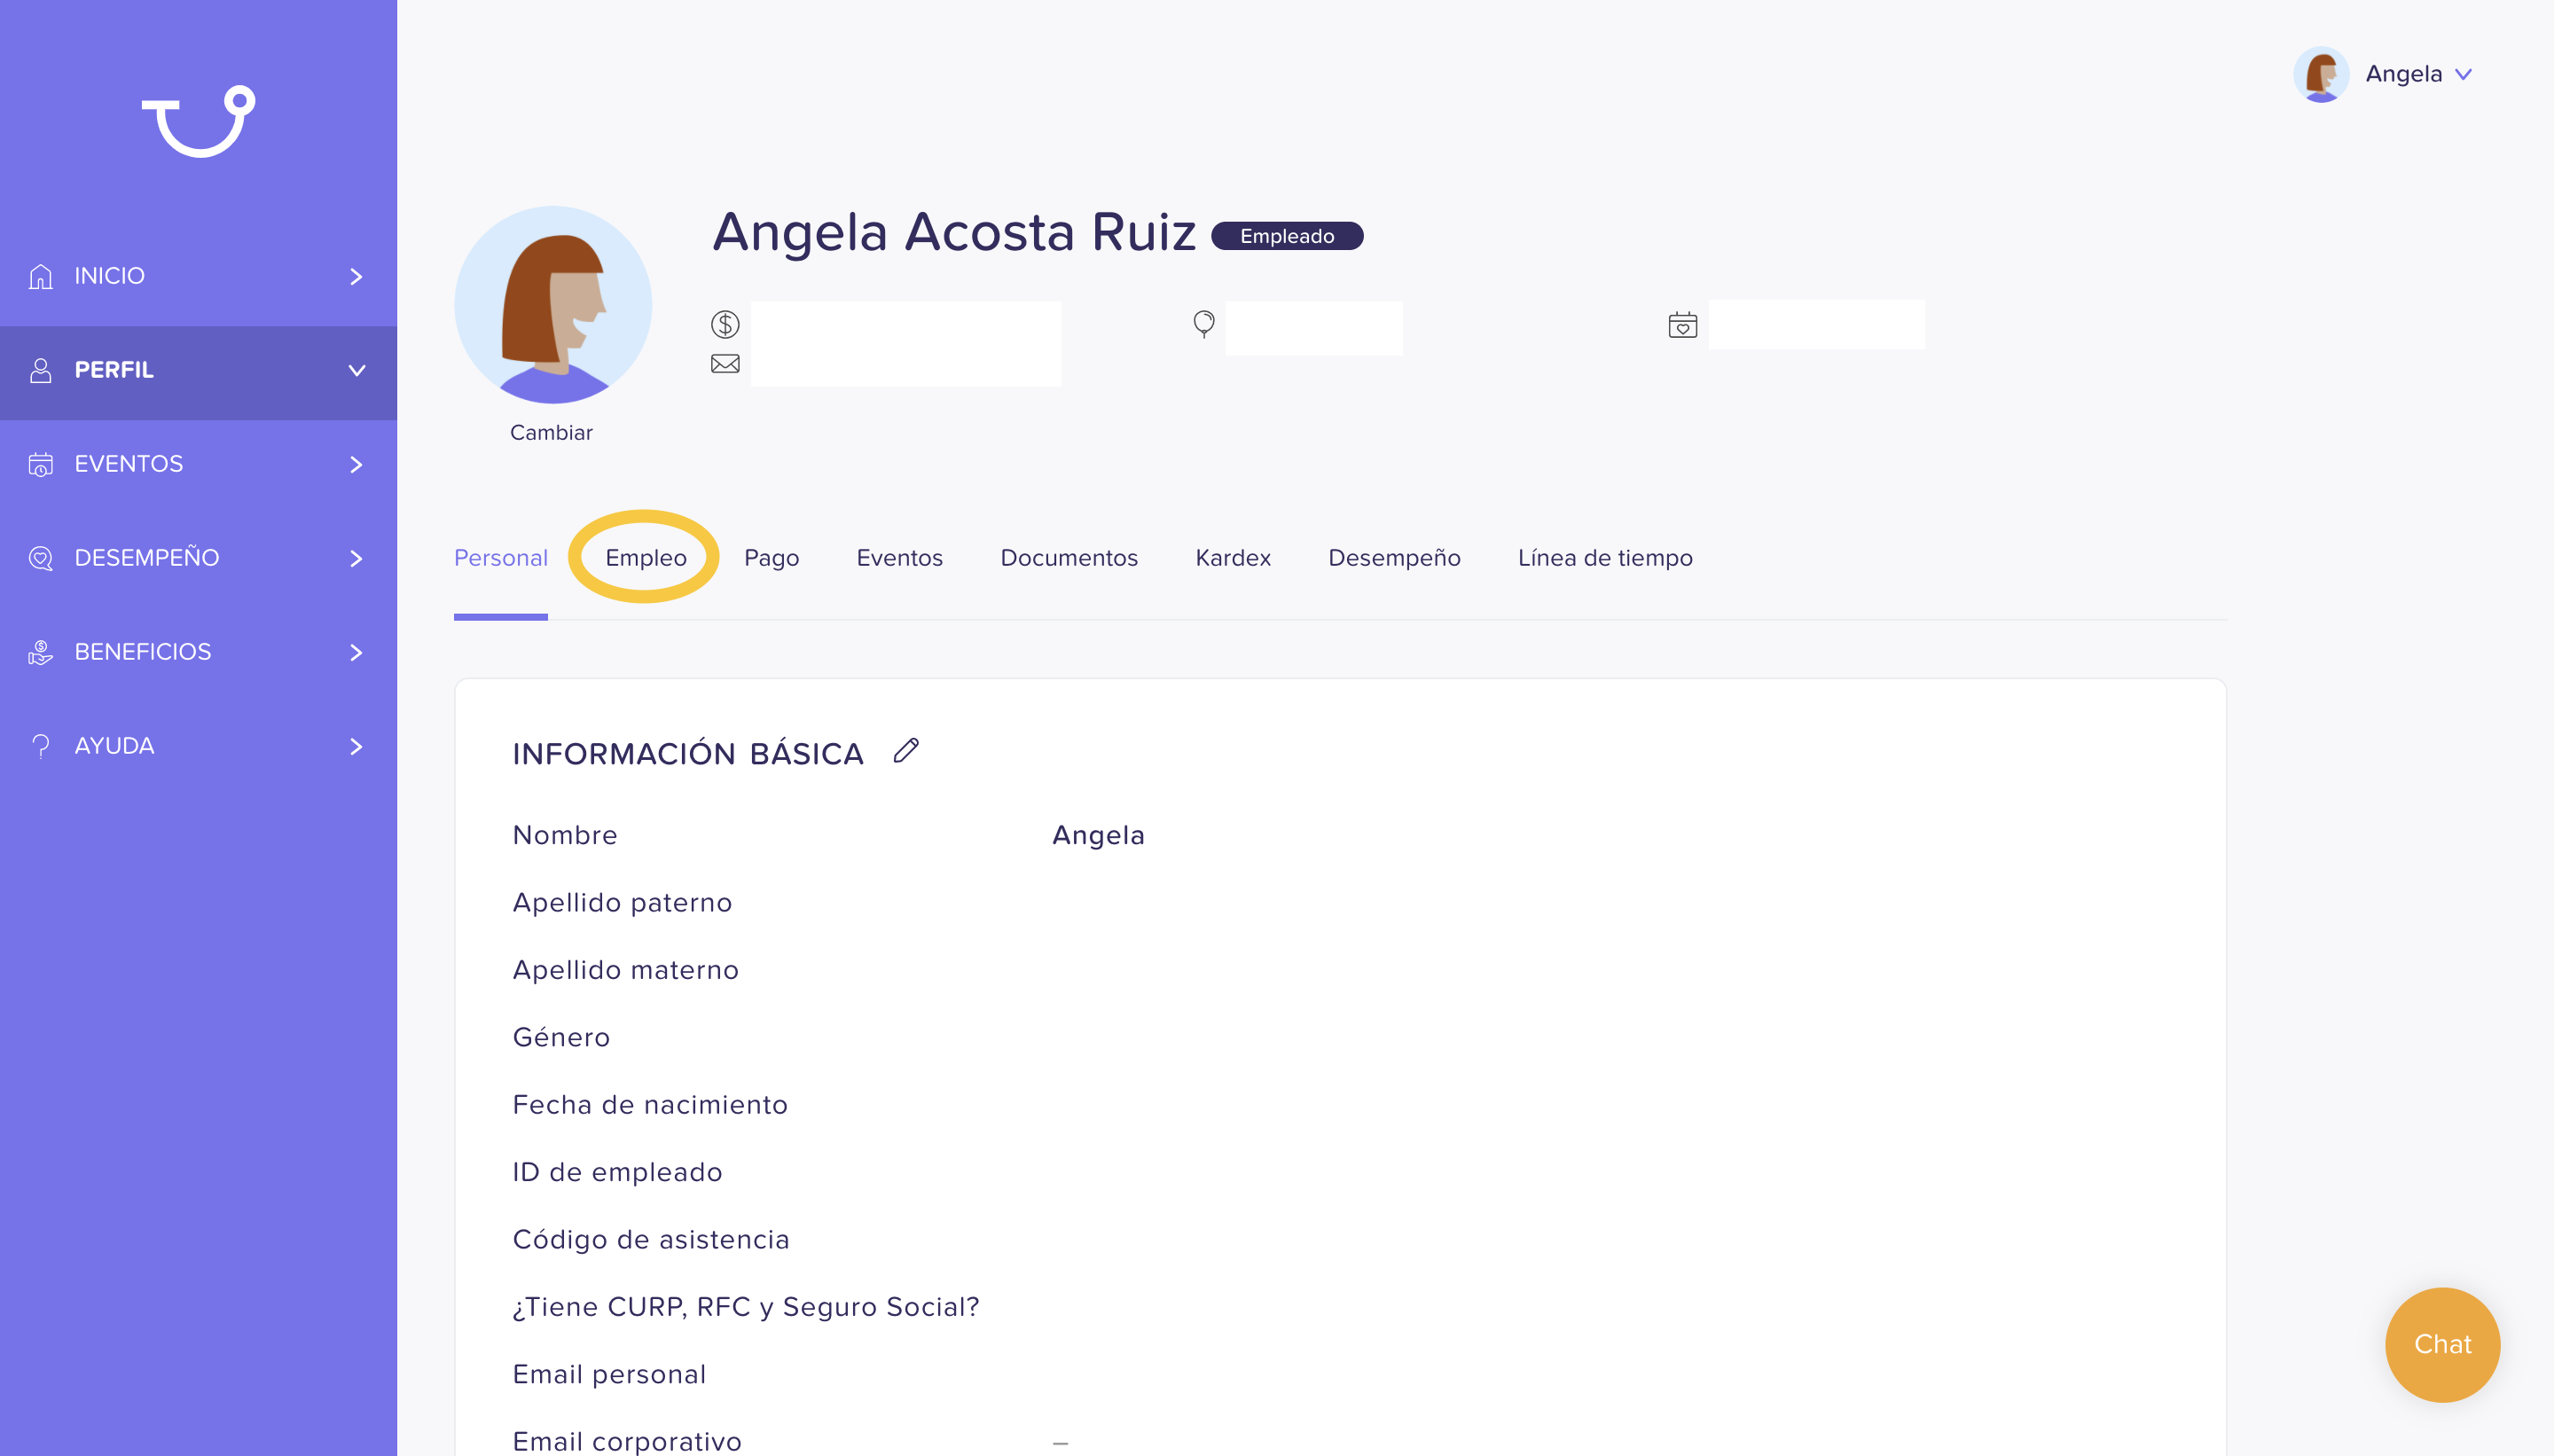Screen dimensions: 2554x1456
Task: Click the dollar salary icon in the header
Action: 725,324
